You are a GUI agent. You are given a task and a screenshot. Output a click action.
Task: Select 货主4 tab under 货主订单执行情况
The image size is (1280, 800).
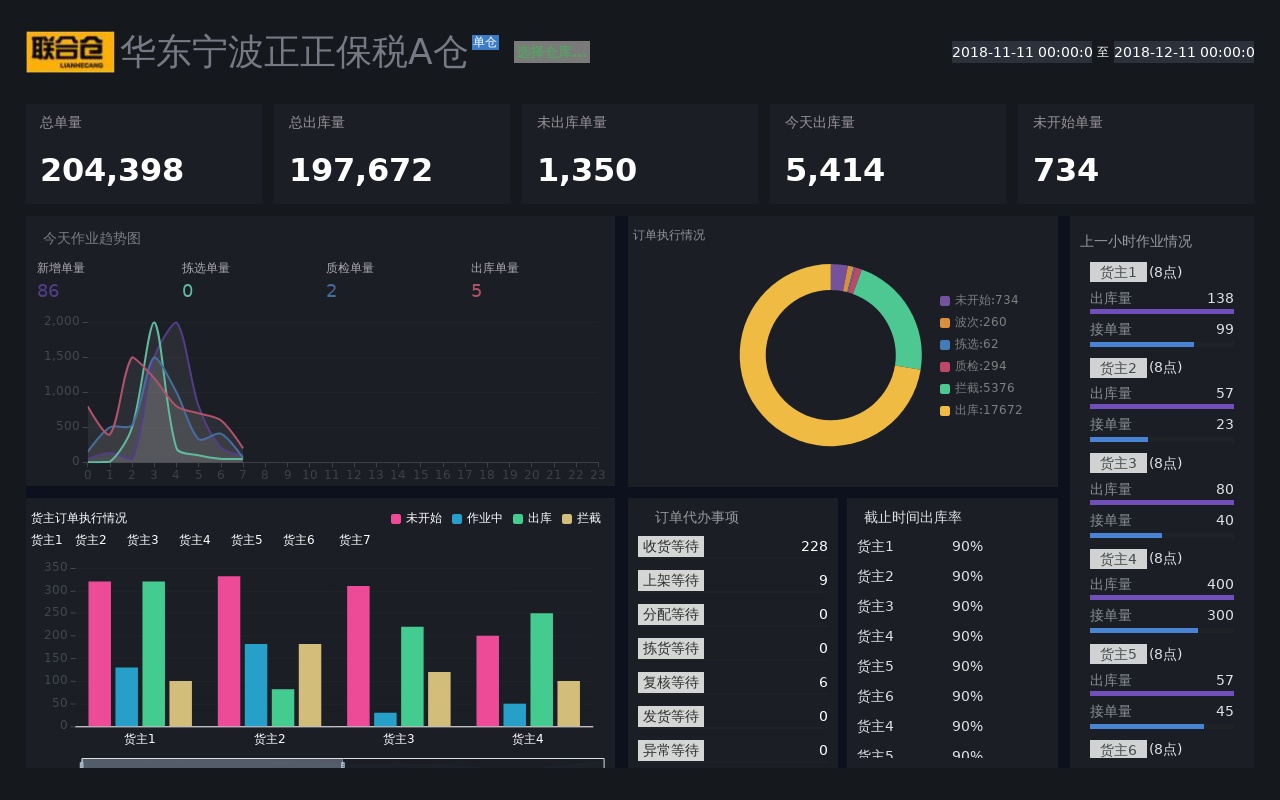click(195, 540)
